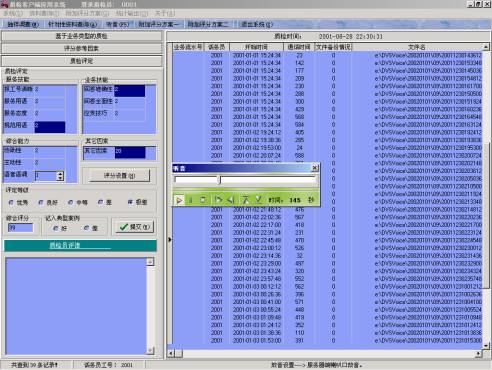Step backward in the audio player
The image size is (492, 370).
(x=230, y=200)
